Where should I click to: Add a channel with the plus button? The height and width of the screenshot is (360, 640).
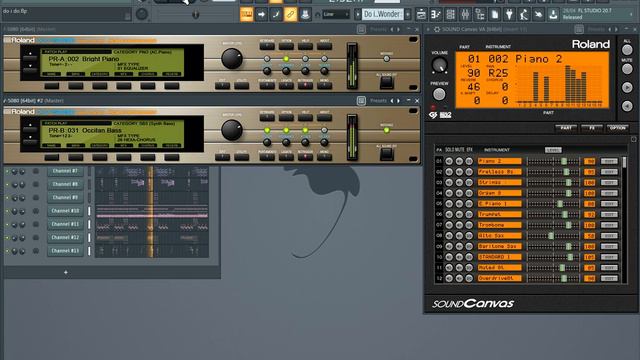point(66,272)
